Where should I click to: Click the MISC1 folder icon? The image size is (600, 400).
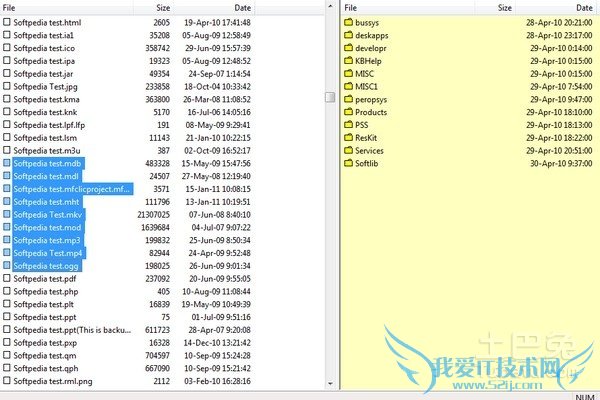tap(348, 86)
